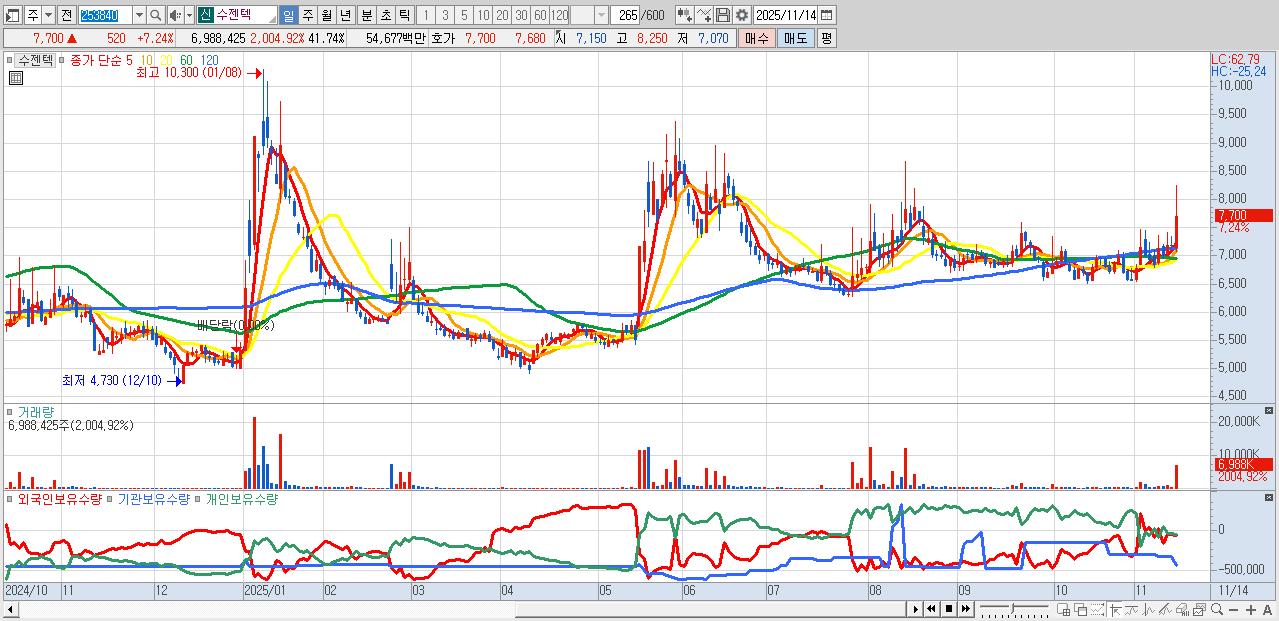Select 일 daily period
Viewport: 1279px width, 621px height.
coord(288,15)
